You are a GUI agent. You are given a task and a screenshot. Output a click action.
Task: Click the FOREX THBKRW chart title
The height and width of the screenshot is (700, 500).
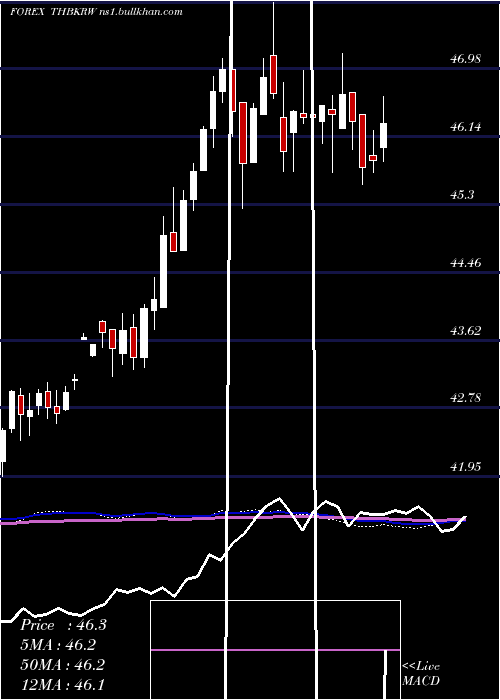[96, 12]
